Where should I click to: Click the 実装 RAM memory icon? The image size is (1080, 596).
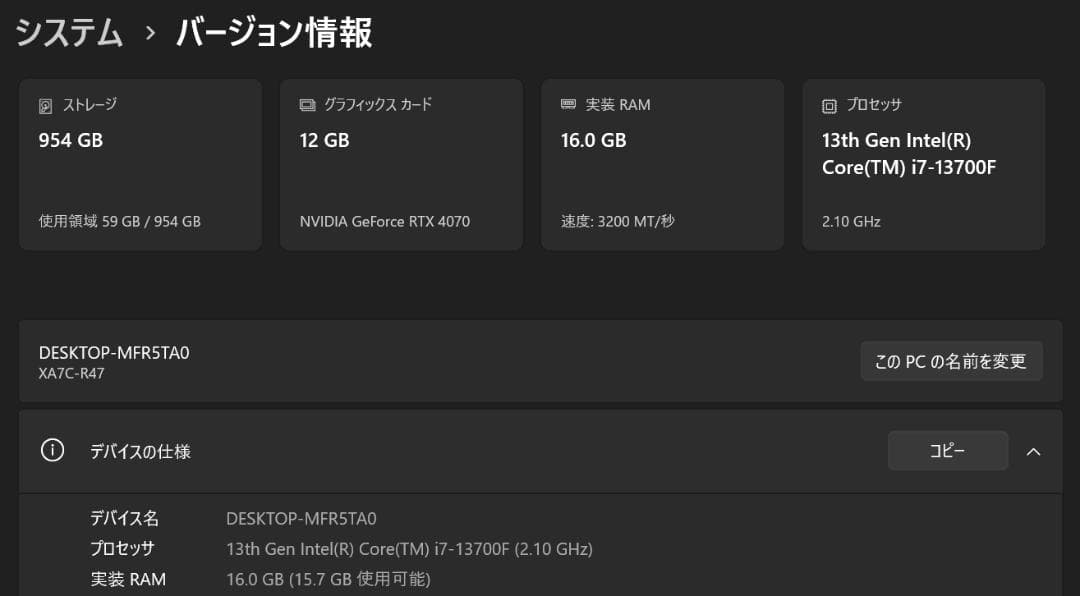(x=567, y=104)
